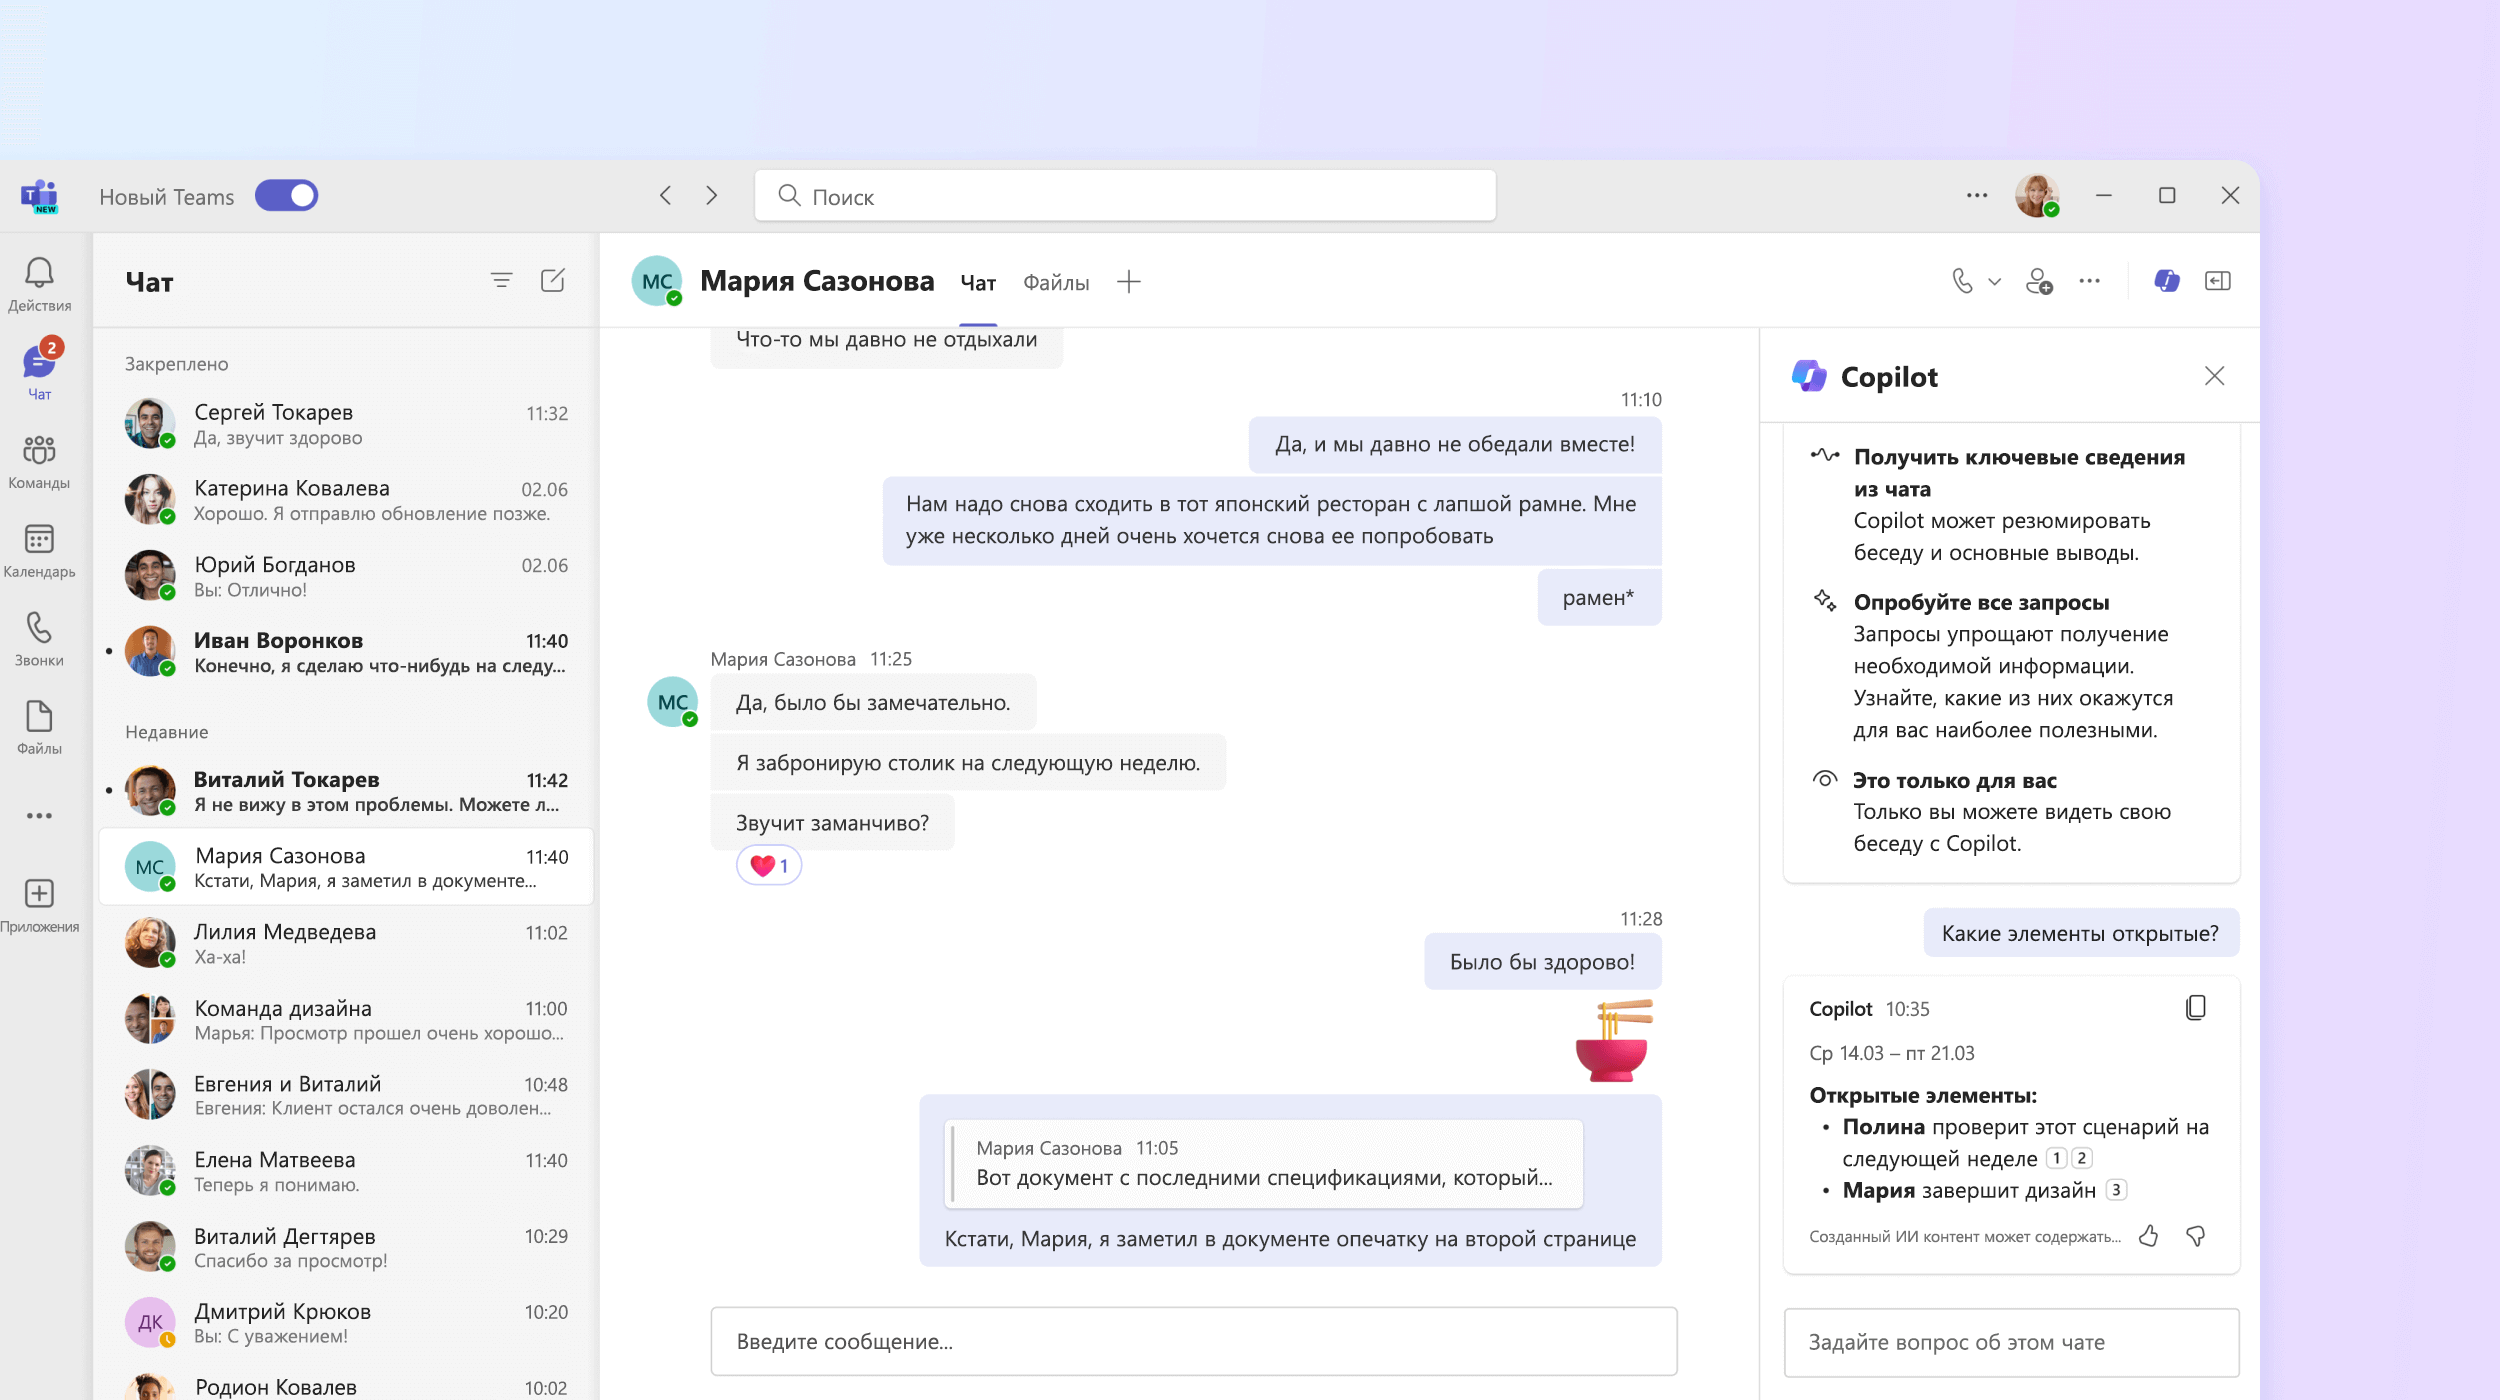Image resolution: width=2500 pixels, height=1400 pixels.
Task: Click the Звучит заманчиво? message
Action: pos(832,822)
